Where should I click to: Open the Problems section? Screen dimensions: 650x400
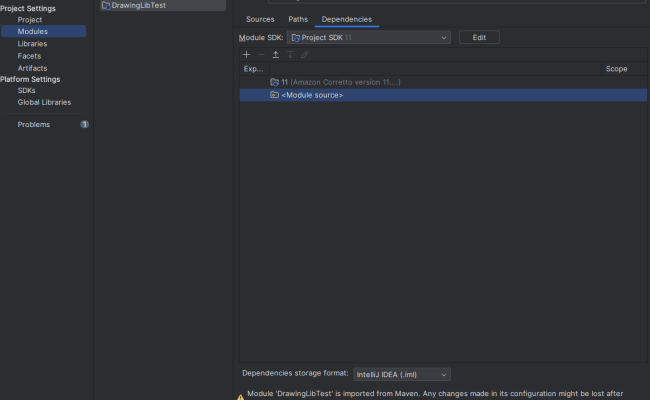(34, 124)
